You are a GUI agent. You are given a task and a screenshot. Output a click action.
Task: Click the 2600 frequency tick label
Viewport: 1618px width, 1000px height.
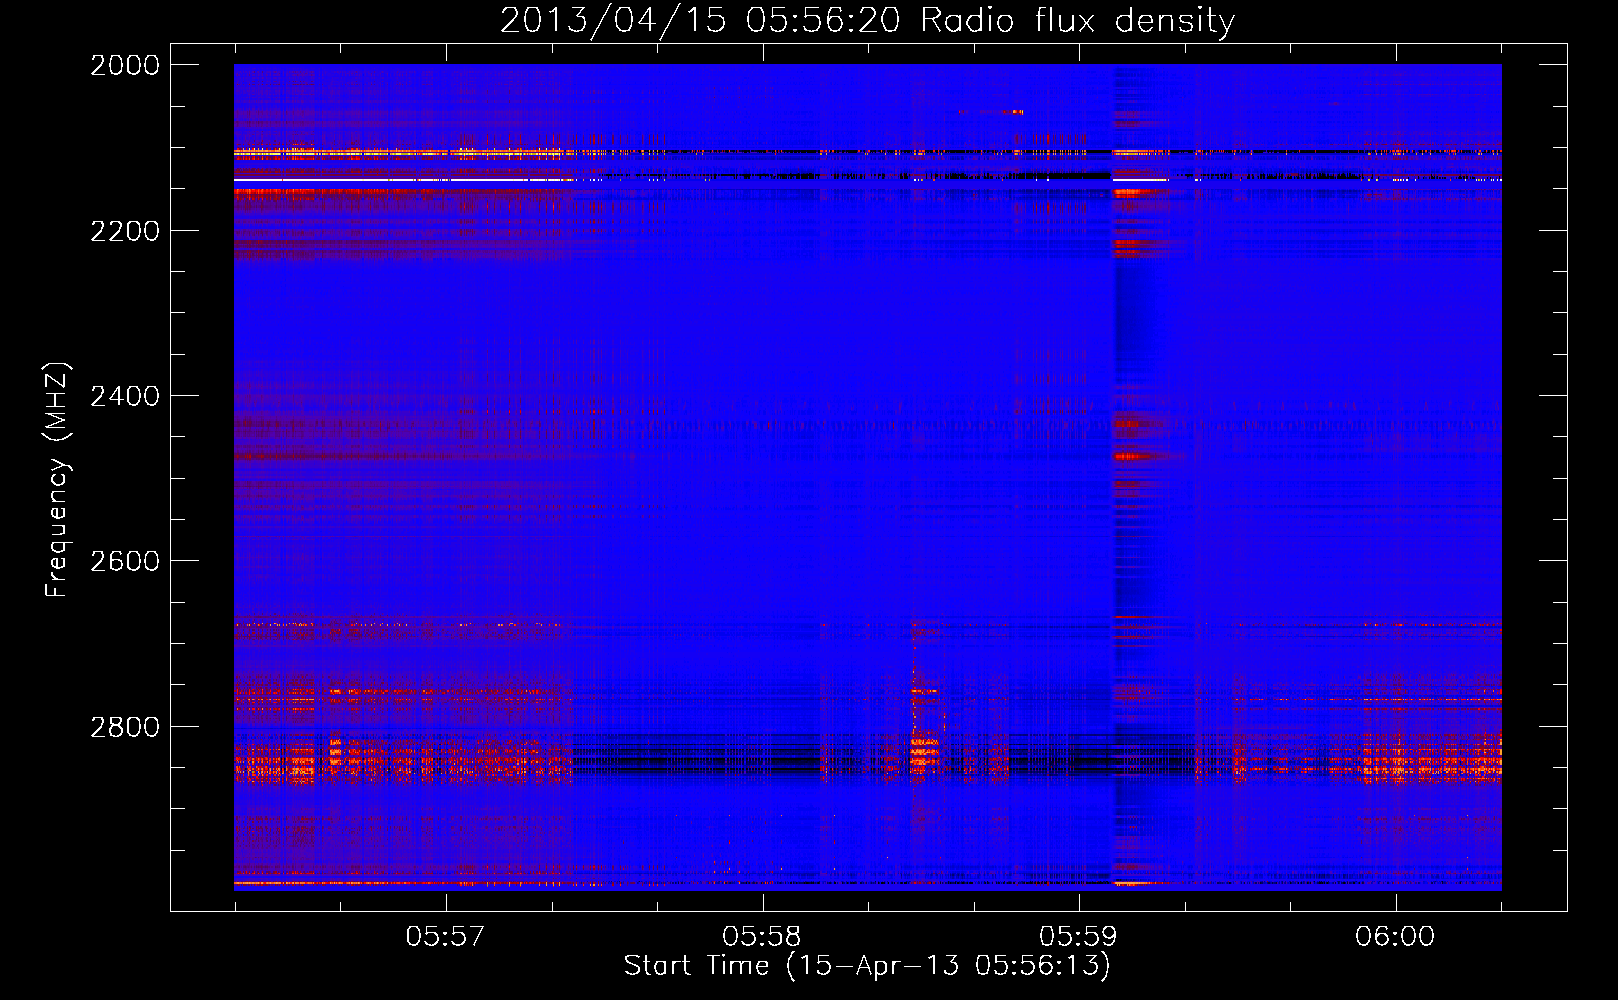pos(125,561)
